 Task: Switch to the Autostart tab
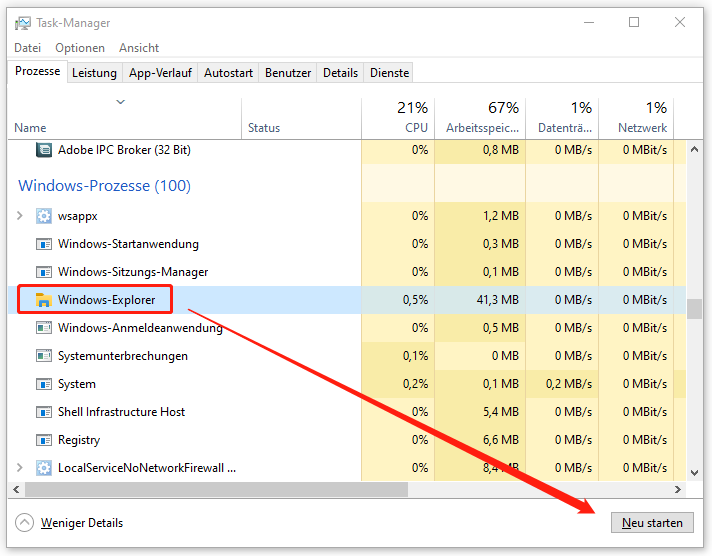click(x=228, y=73)
